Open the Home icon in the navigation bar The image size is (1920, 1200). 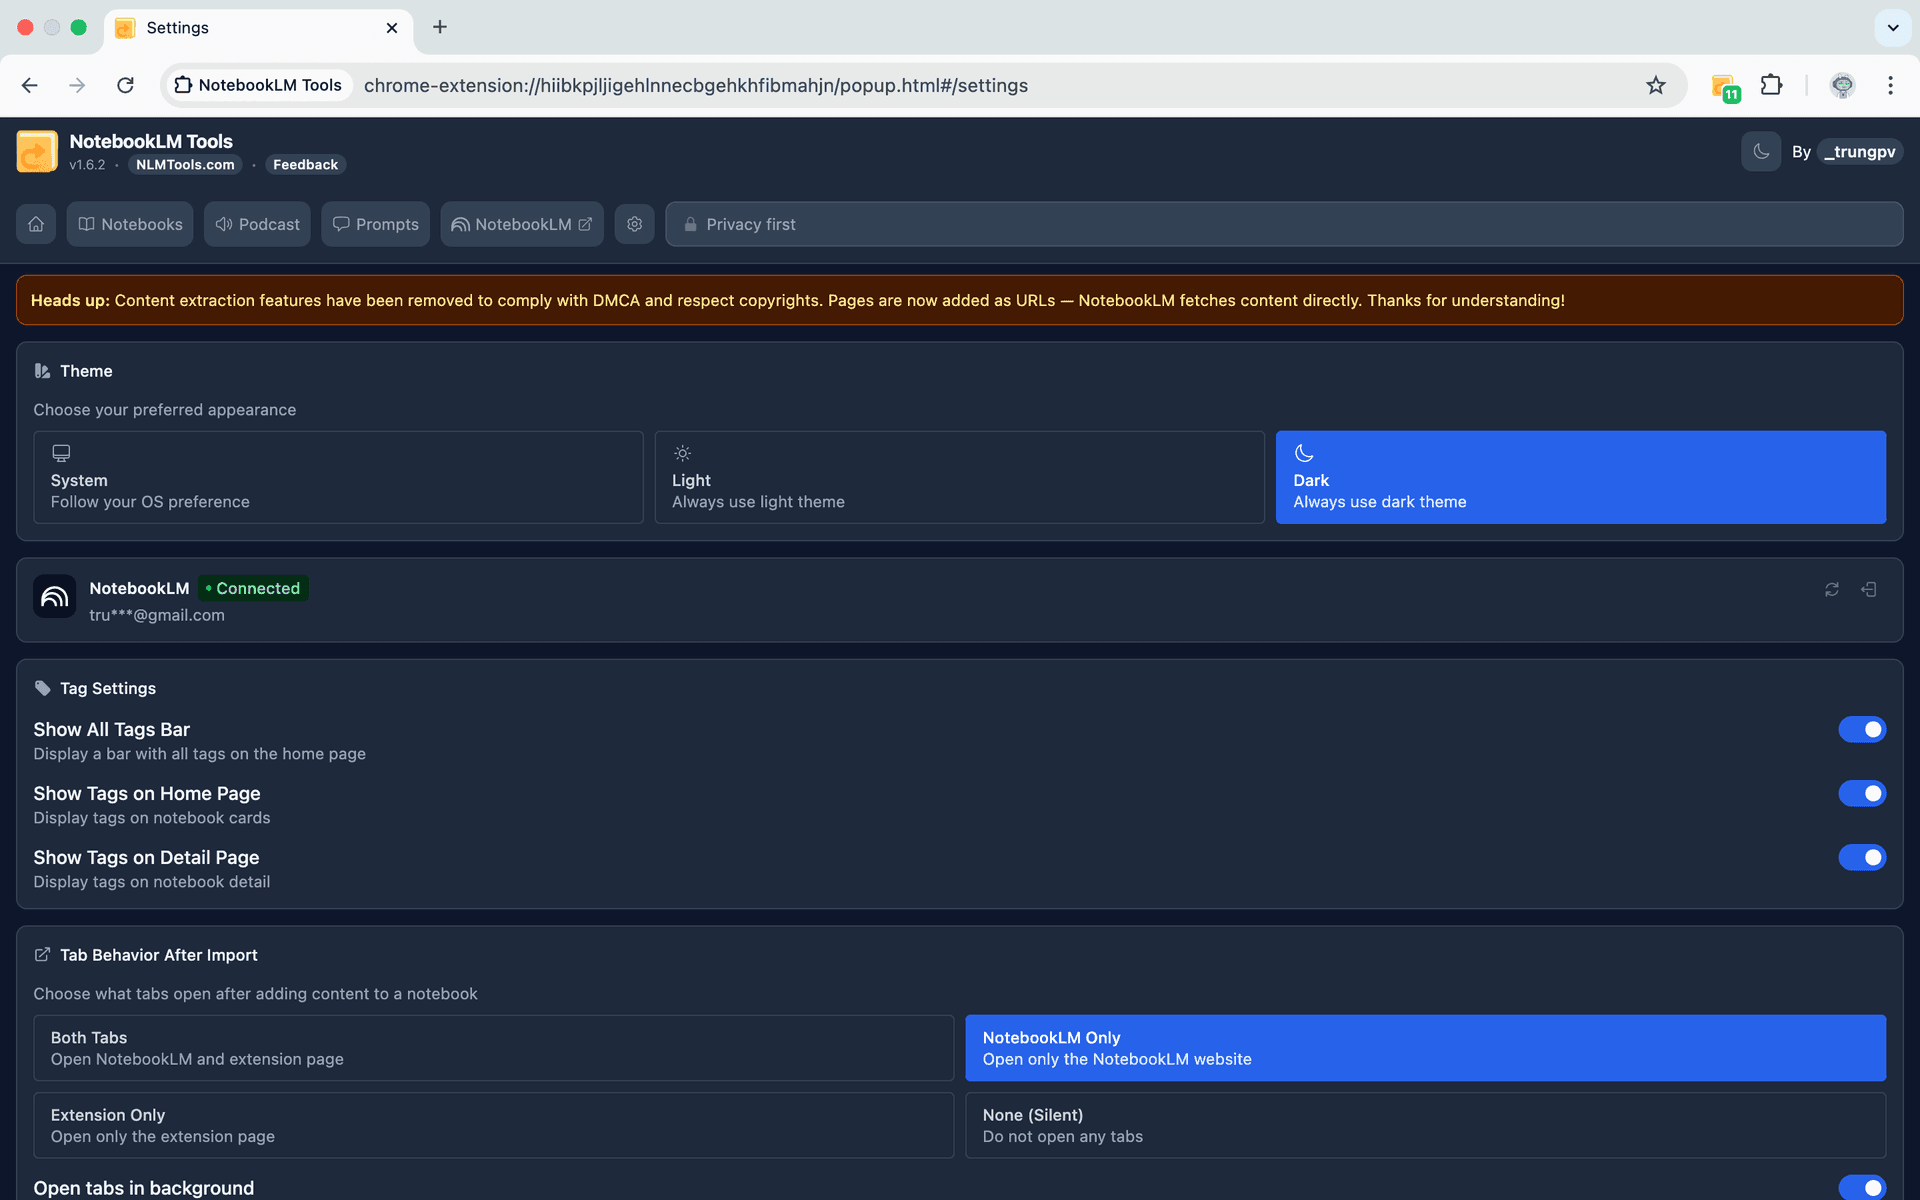(x=36, y=224)
